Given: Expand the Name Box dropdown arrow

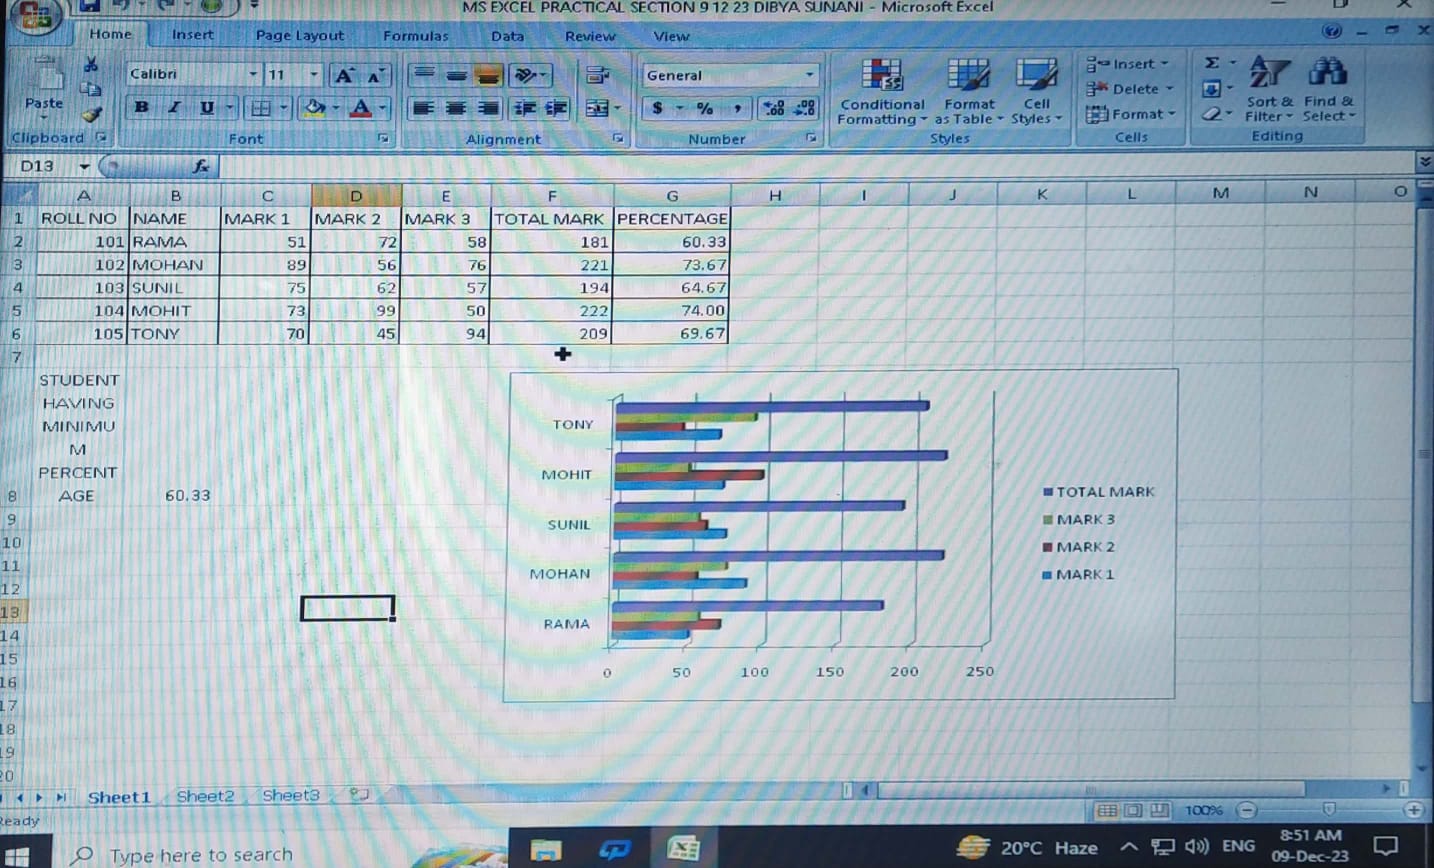Looking at the screenshot, I should coord(84,166).
